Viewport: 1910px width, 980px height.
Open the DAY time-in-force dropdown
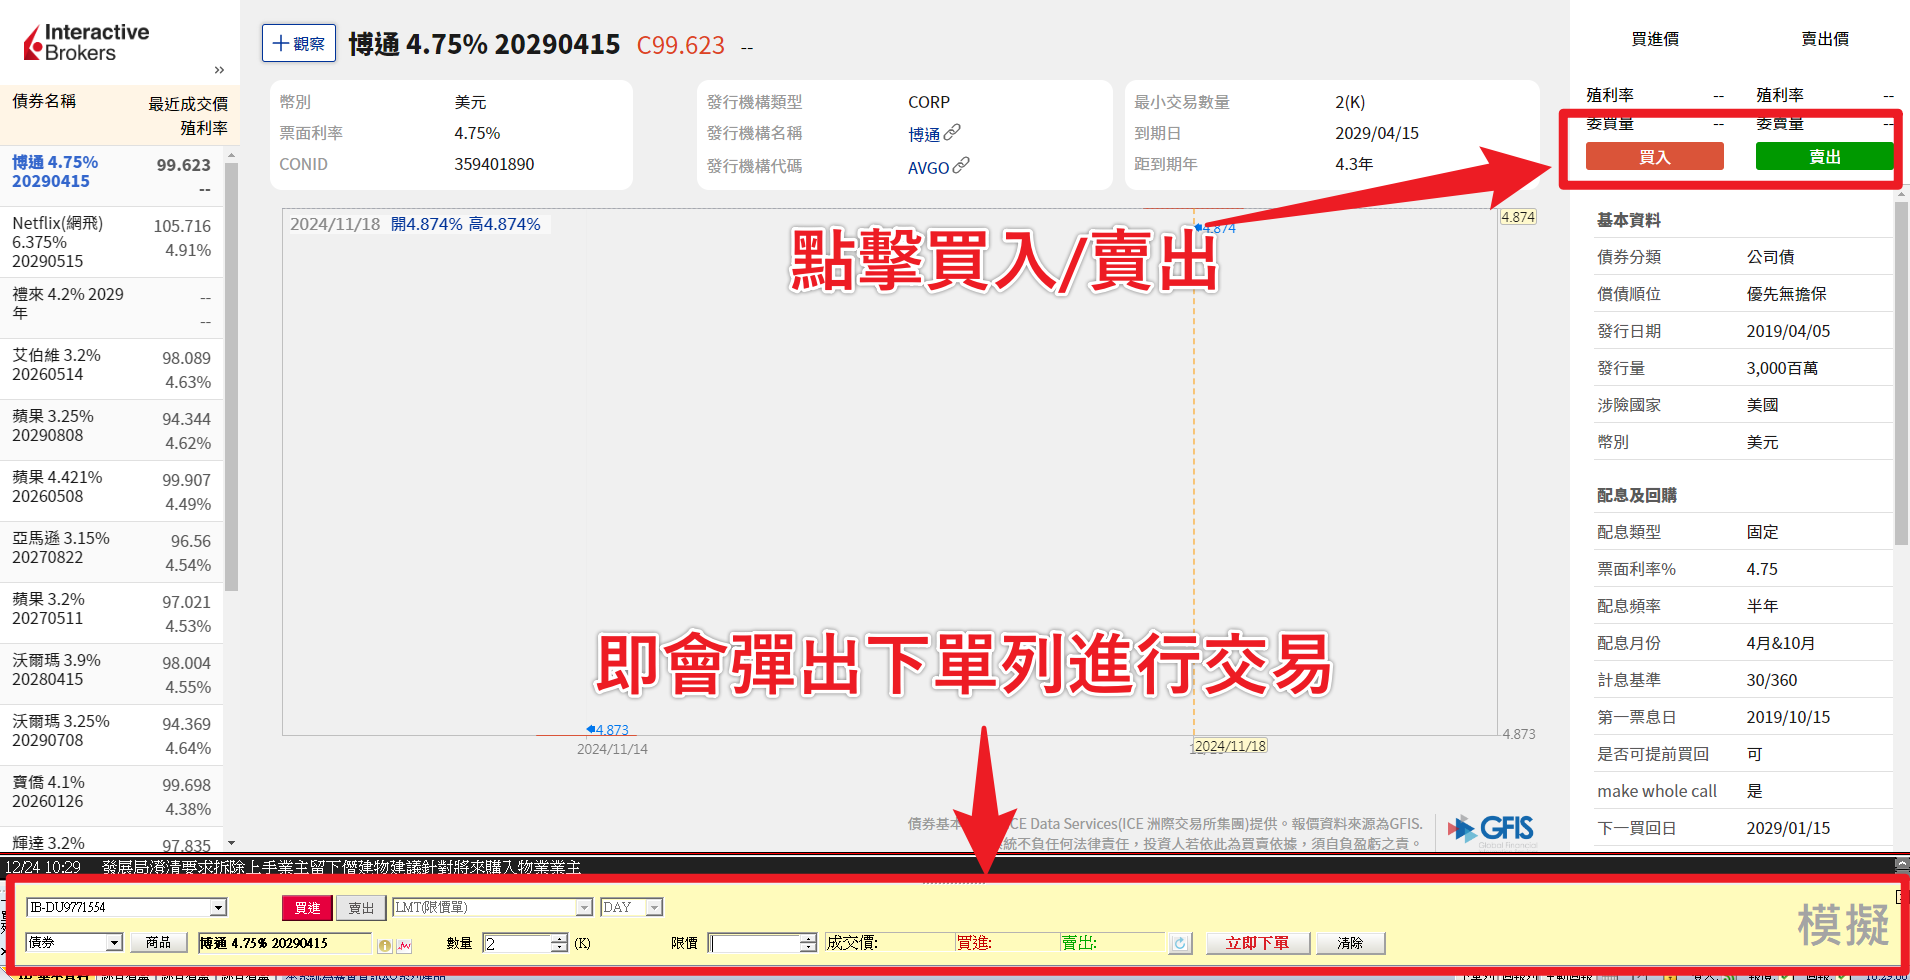tap(631, 907)
